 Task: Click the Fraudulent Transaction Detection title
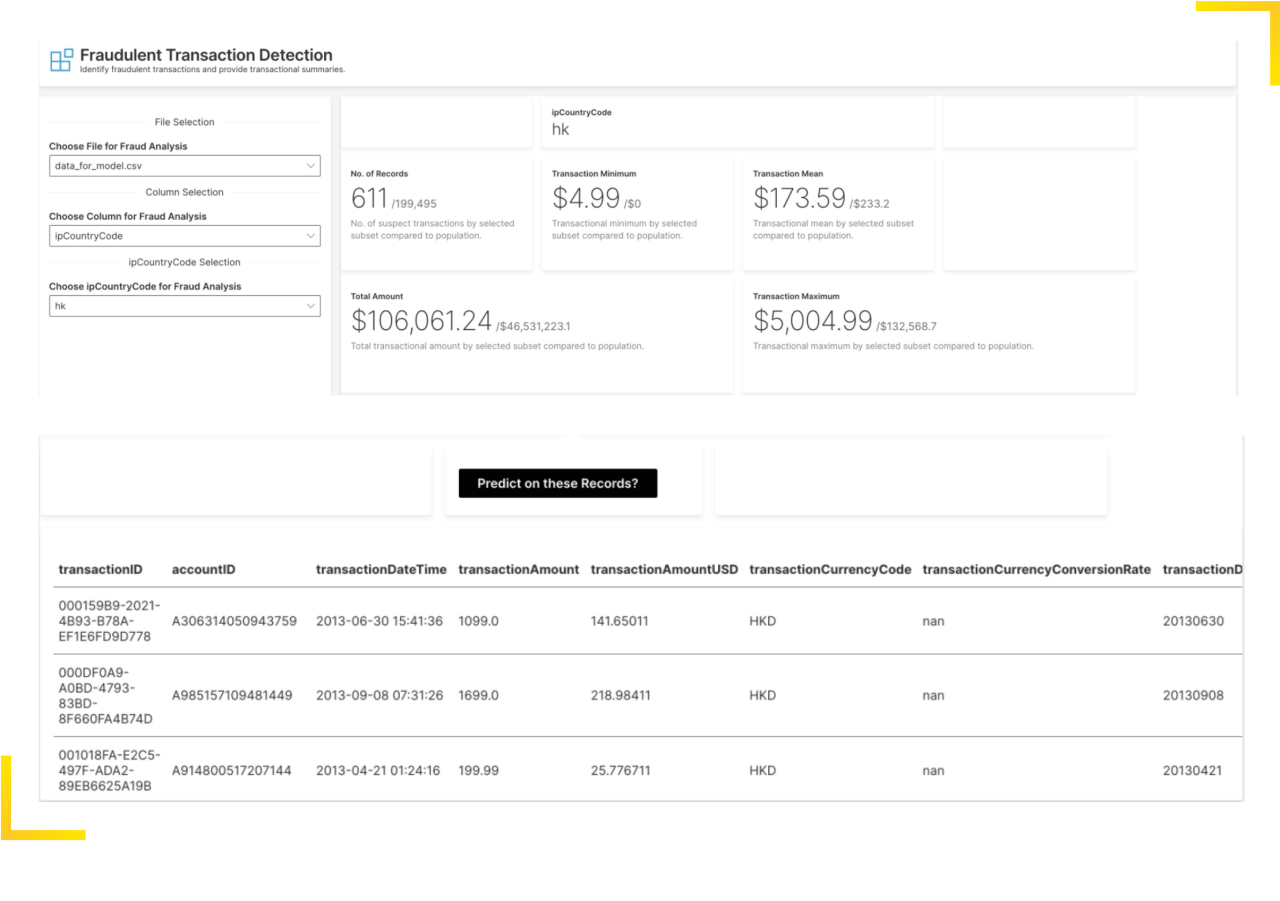207,54
